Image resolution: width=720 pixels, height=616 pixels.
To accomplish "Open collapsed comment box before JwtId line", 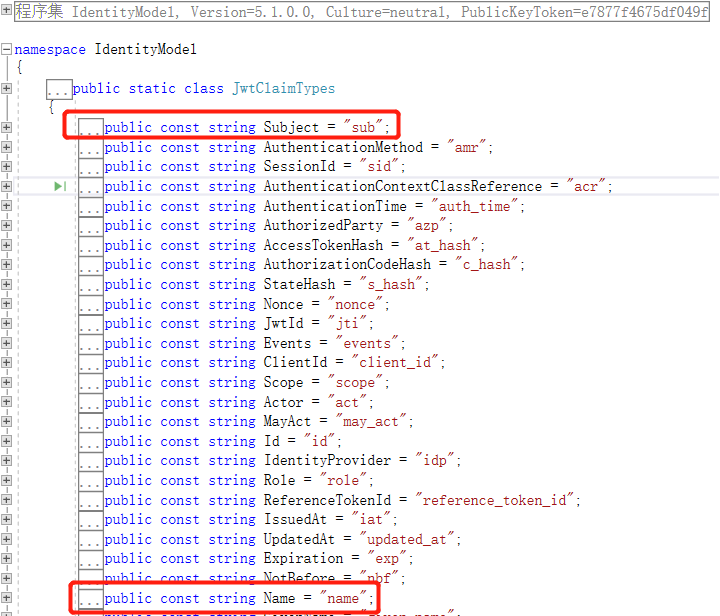I will pyautogui.click(x=90, y=324).
